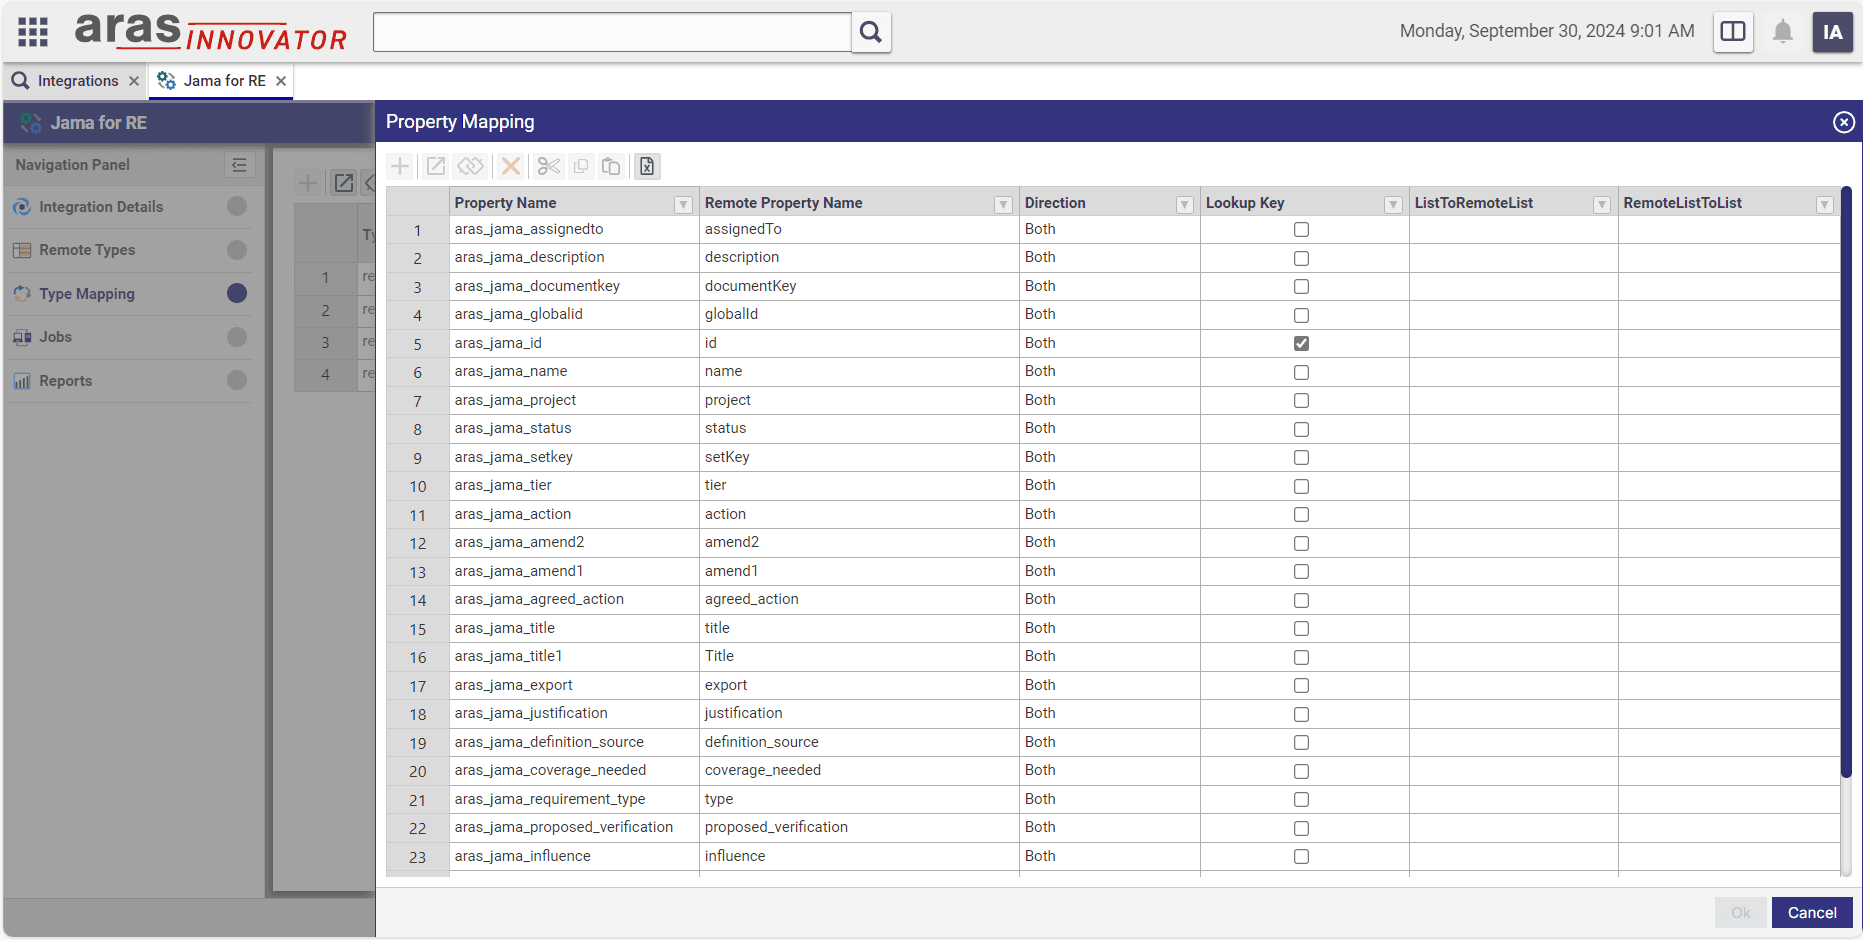Close the Integrations tab
Screen dimensions: 1863x940
tap(134, 81)
